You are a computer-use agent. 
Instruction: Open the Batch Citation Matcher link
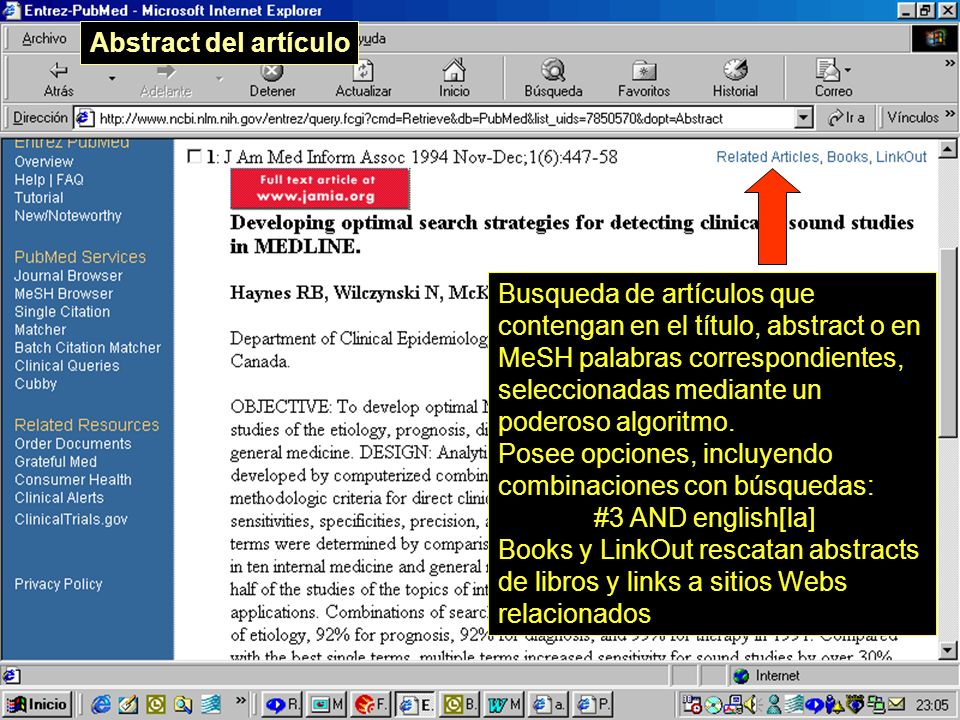tap(88, 348)
